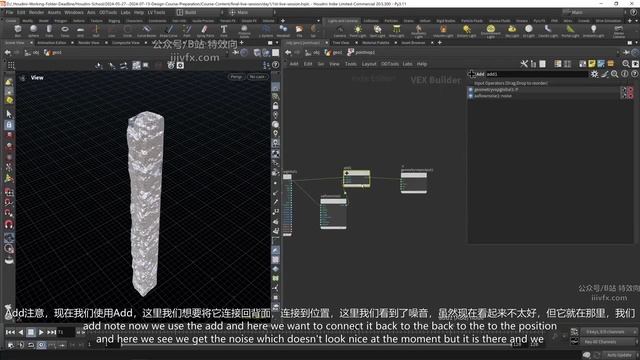Open the Persp camera dropdown in viewport

click(236, 77)
